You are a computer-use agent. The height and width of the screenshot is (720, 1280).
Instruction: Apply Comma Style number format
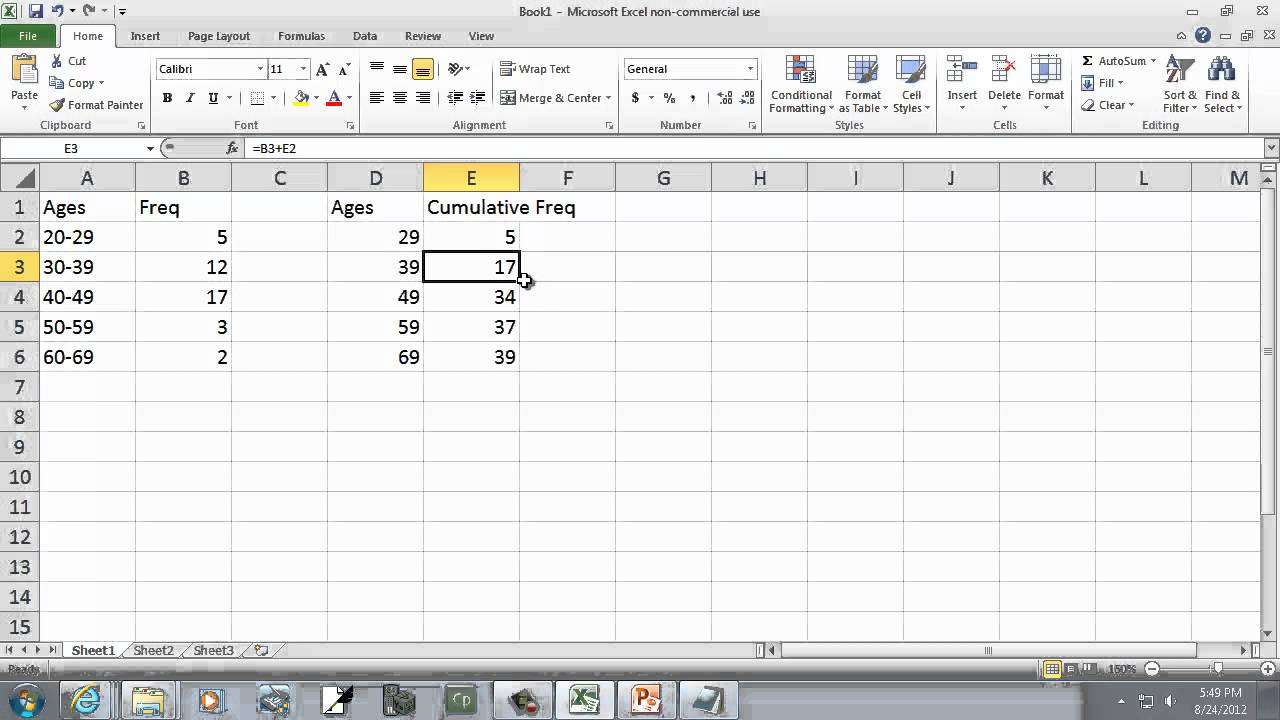(x=692, y=98)
